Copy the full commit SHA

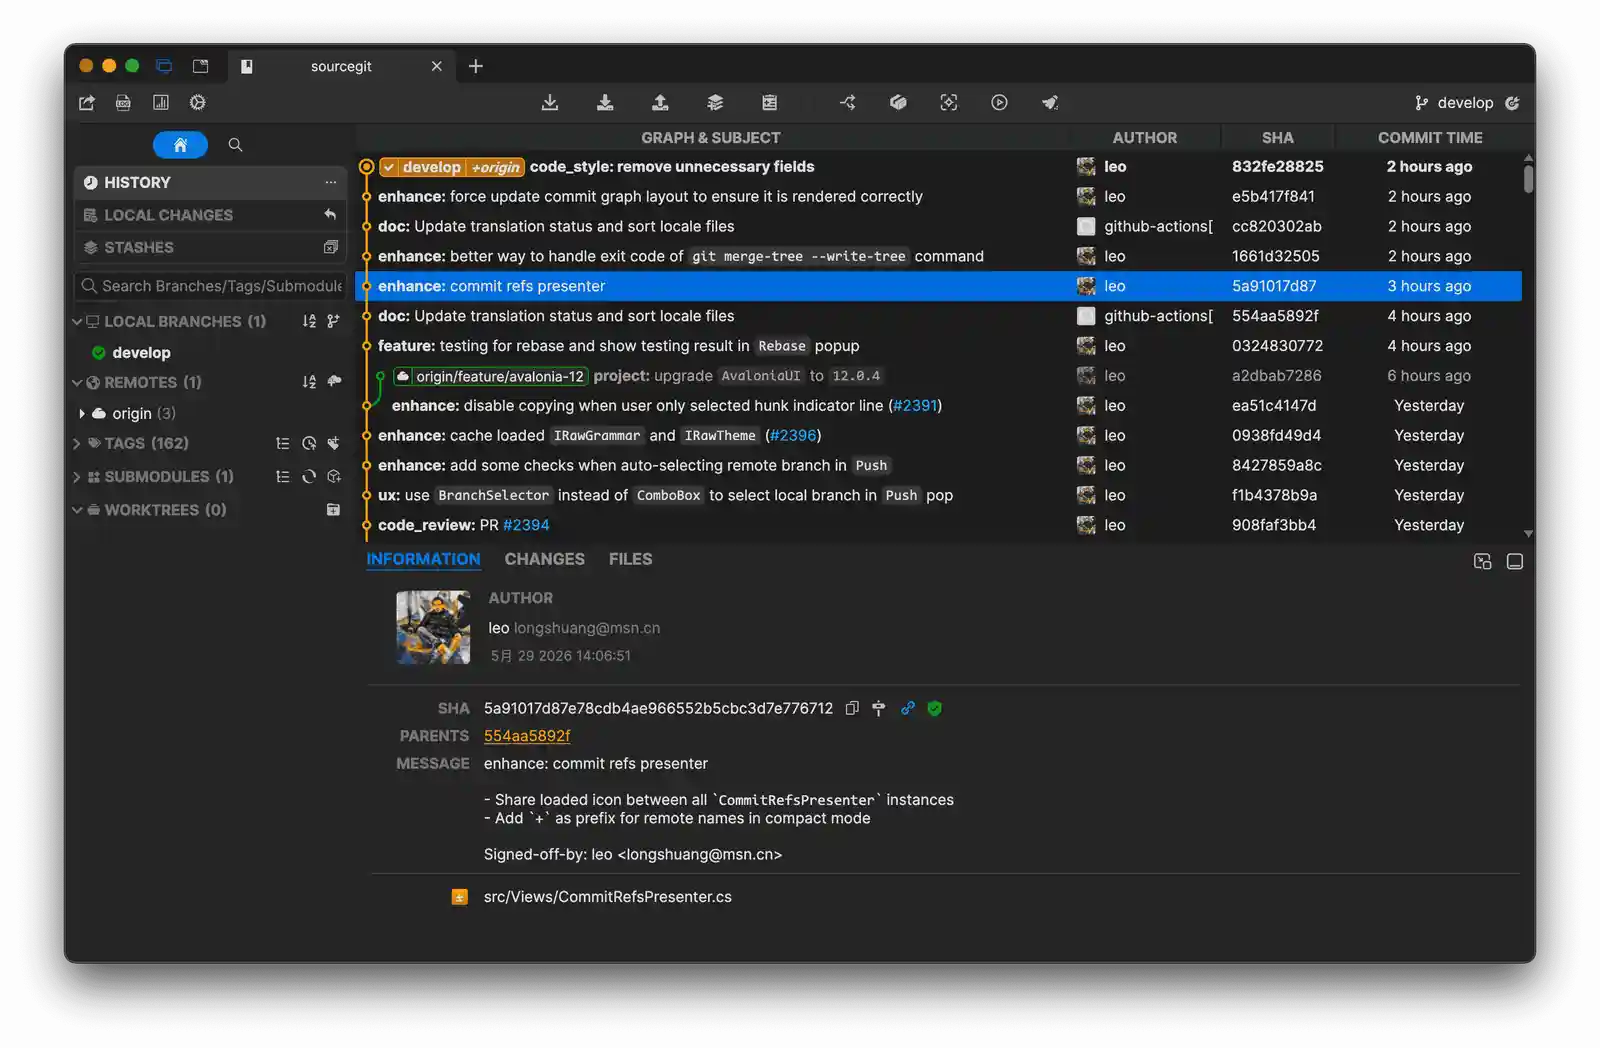pos(852,708)
